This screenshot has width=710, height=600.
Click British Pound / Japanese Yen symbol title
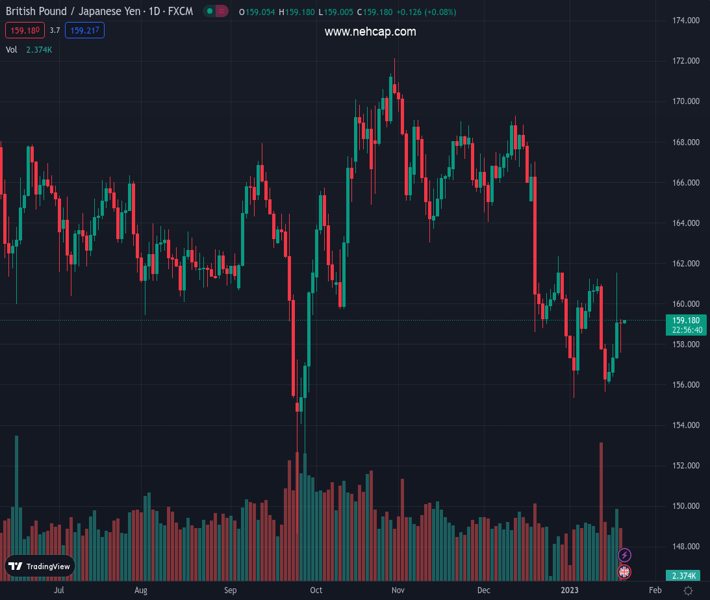click(x=68, y=11)
